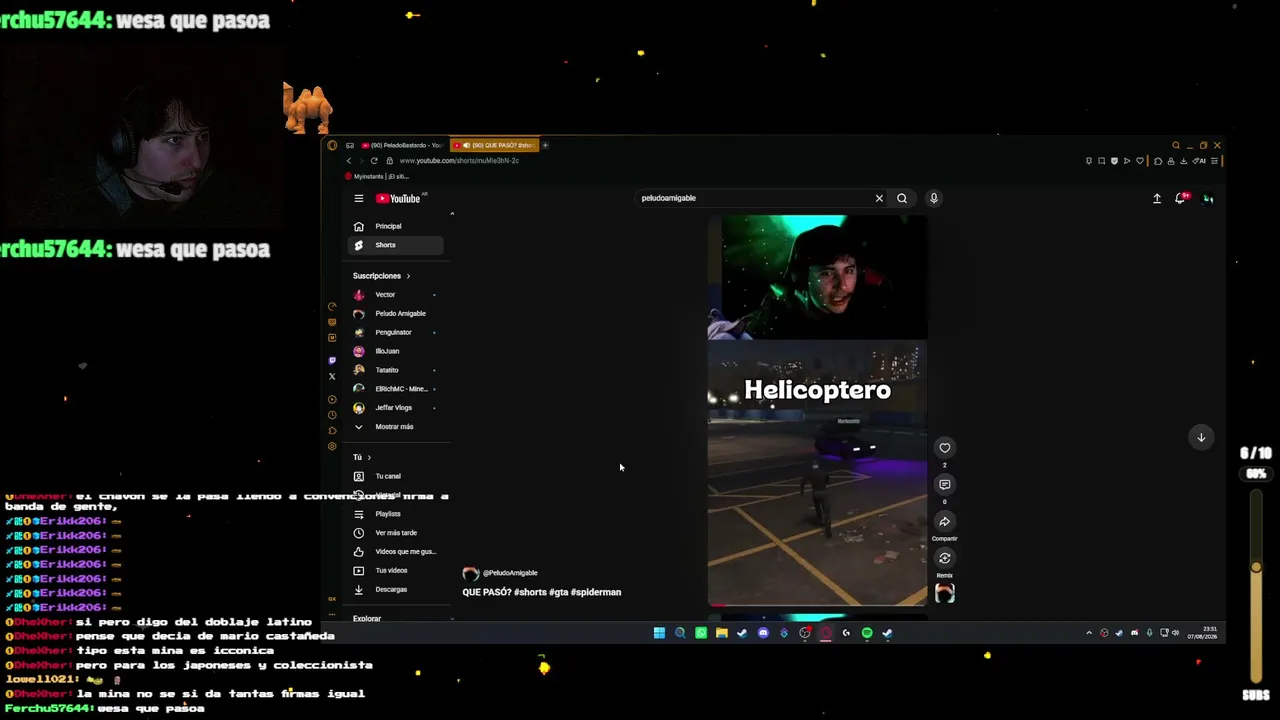Open comments on the short
The image size is (1280, 720).
[945, 485]
